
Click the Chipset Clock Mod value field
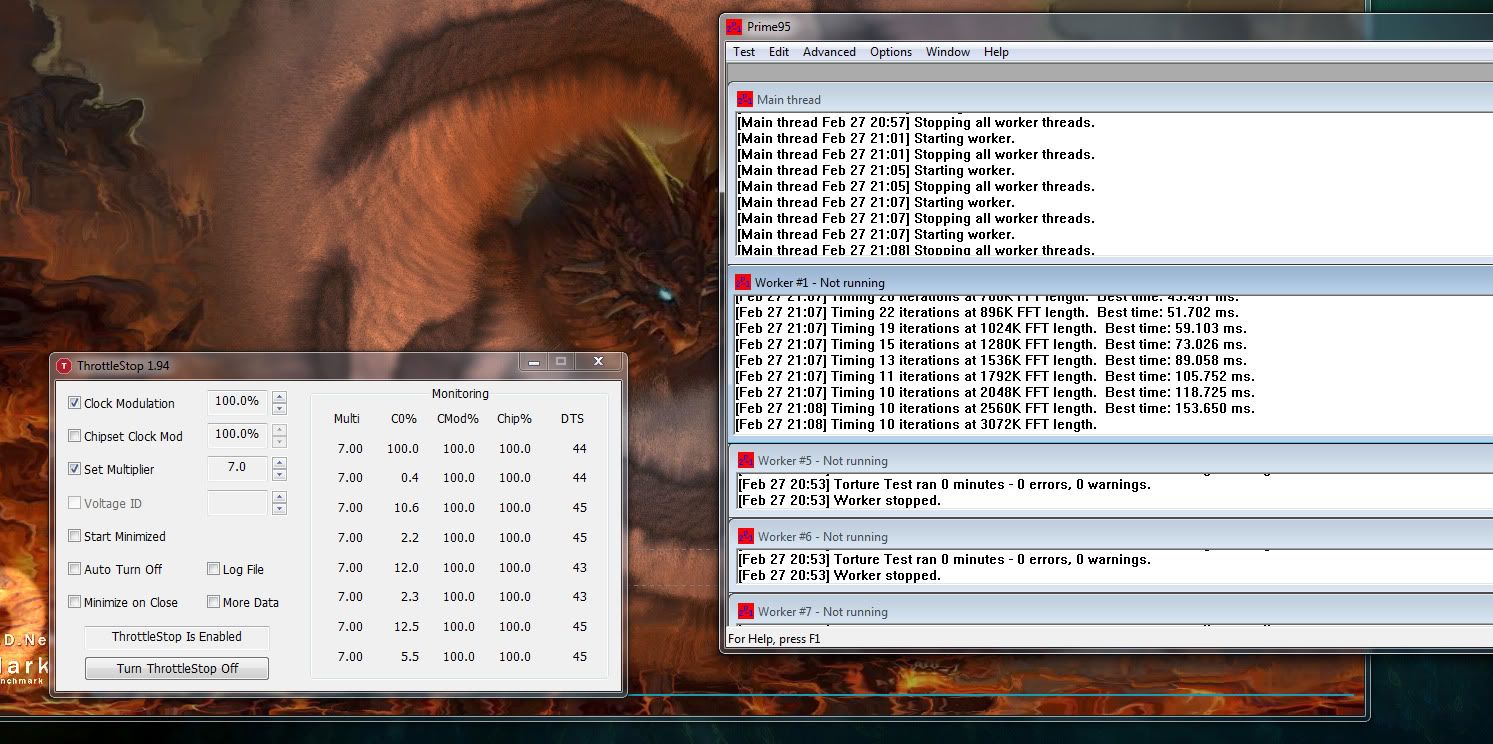pyautogui.click(x=237, y=435)
